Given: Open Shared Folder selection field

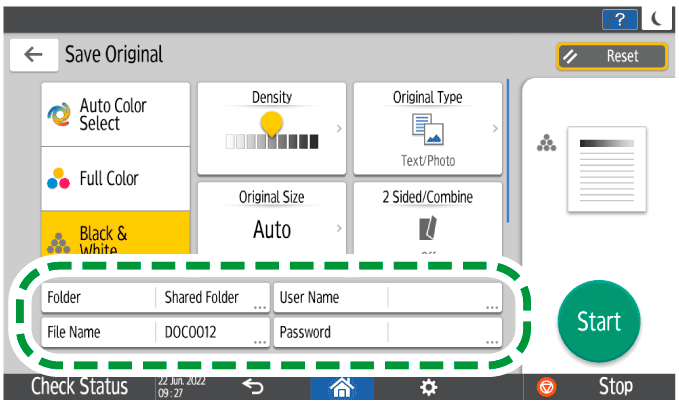Looking at the screenshot, I should pyautogui.click(x=212, y=298).
